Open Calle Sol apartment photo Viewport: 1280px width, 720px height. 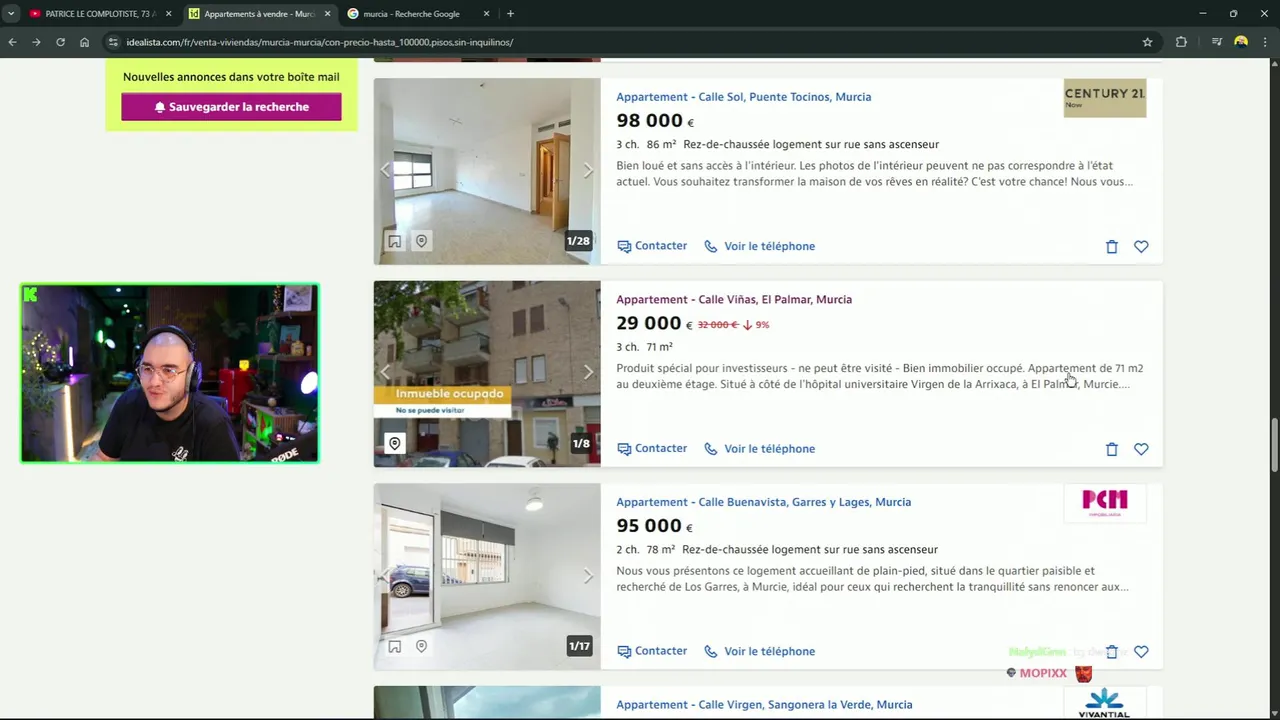487,171
